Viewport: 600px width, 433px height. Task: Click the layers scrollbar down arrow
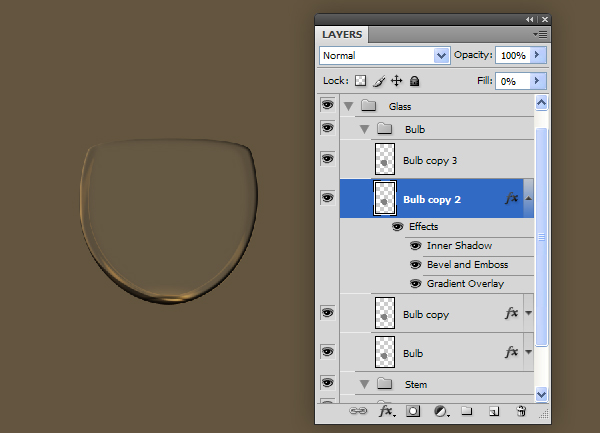pyautogui.click(x=541, y=394)
